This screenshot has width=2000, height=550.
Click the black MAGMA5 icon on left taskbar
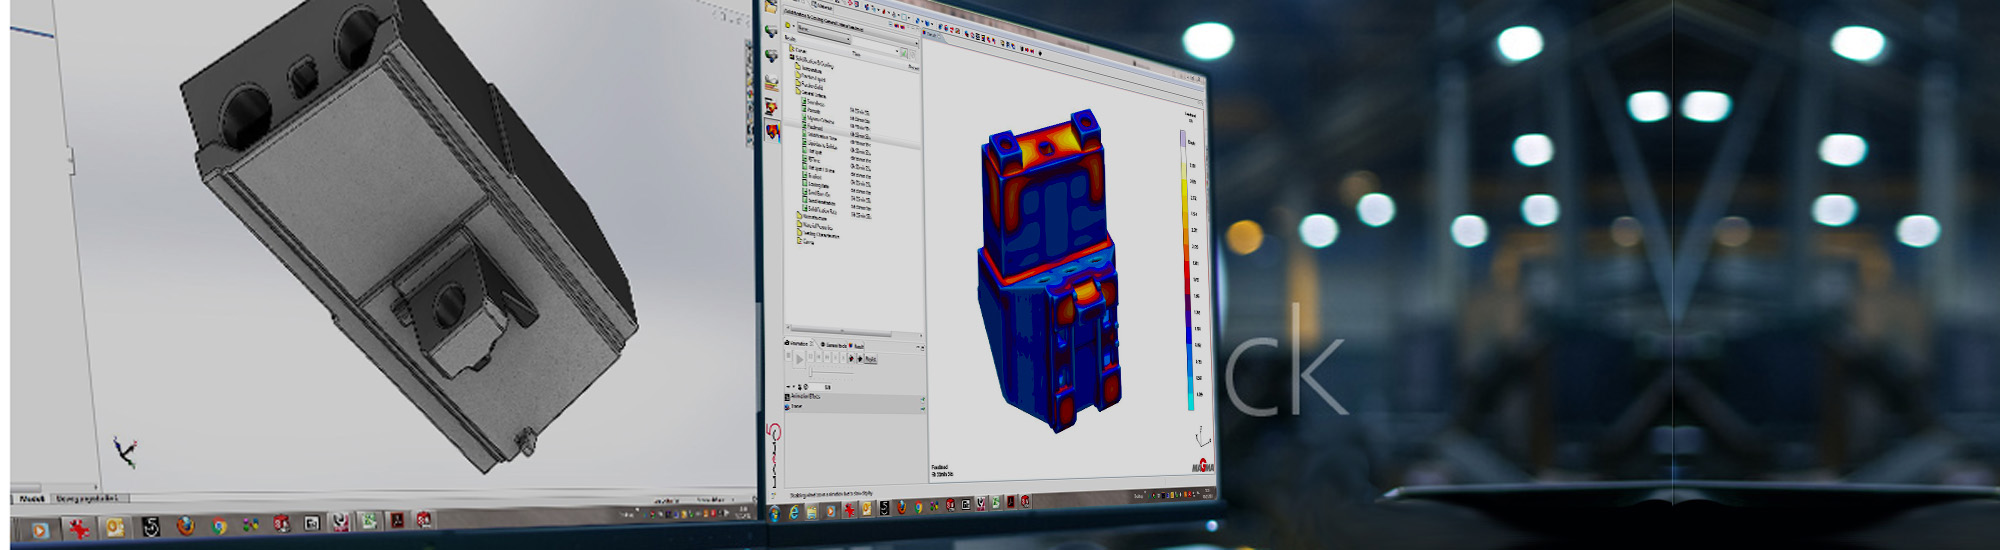point(150,527)
